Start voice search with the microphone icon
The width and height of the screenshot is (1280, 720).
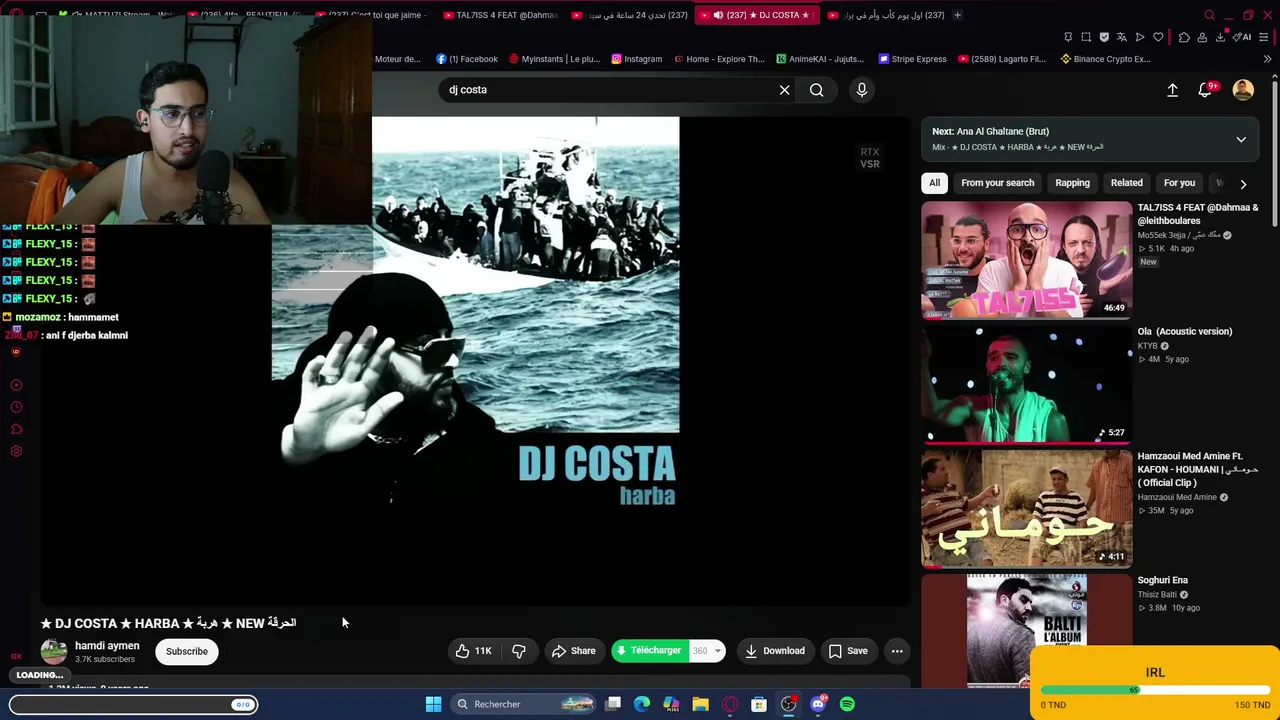(x=861, y=90)
